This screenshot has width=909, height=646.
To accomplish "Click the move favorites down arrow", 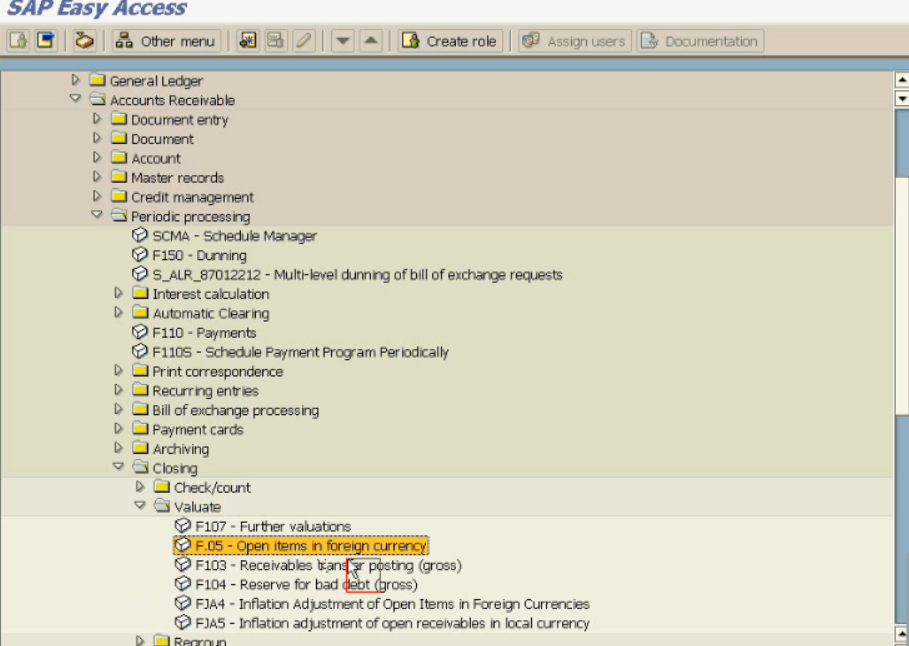I will pyautogui.click(x=343, y=41).
